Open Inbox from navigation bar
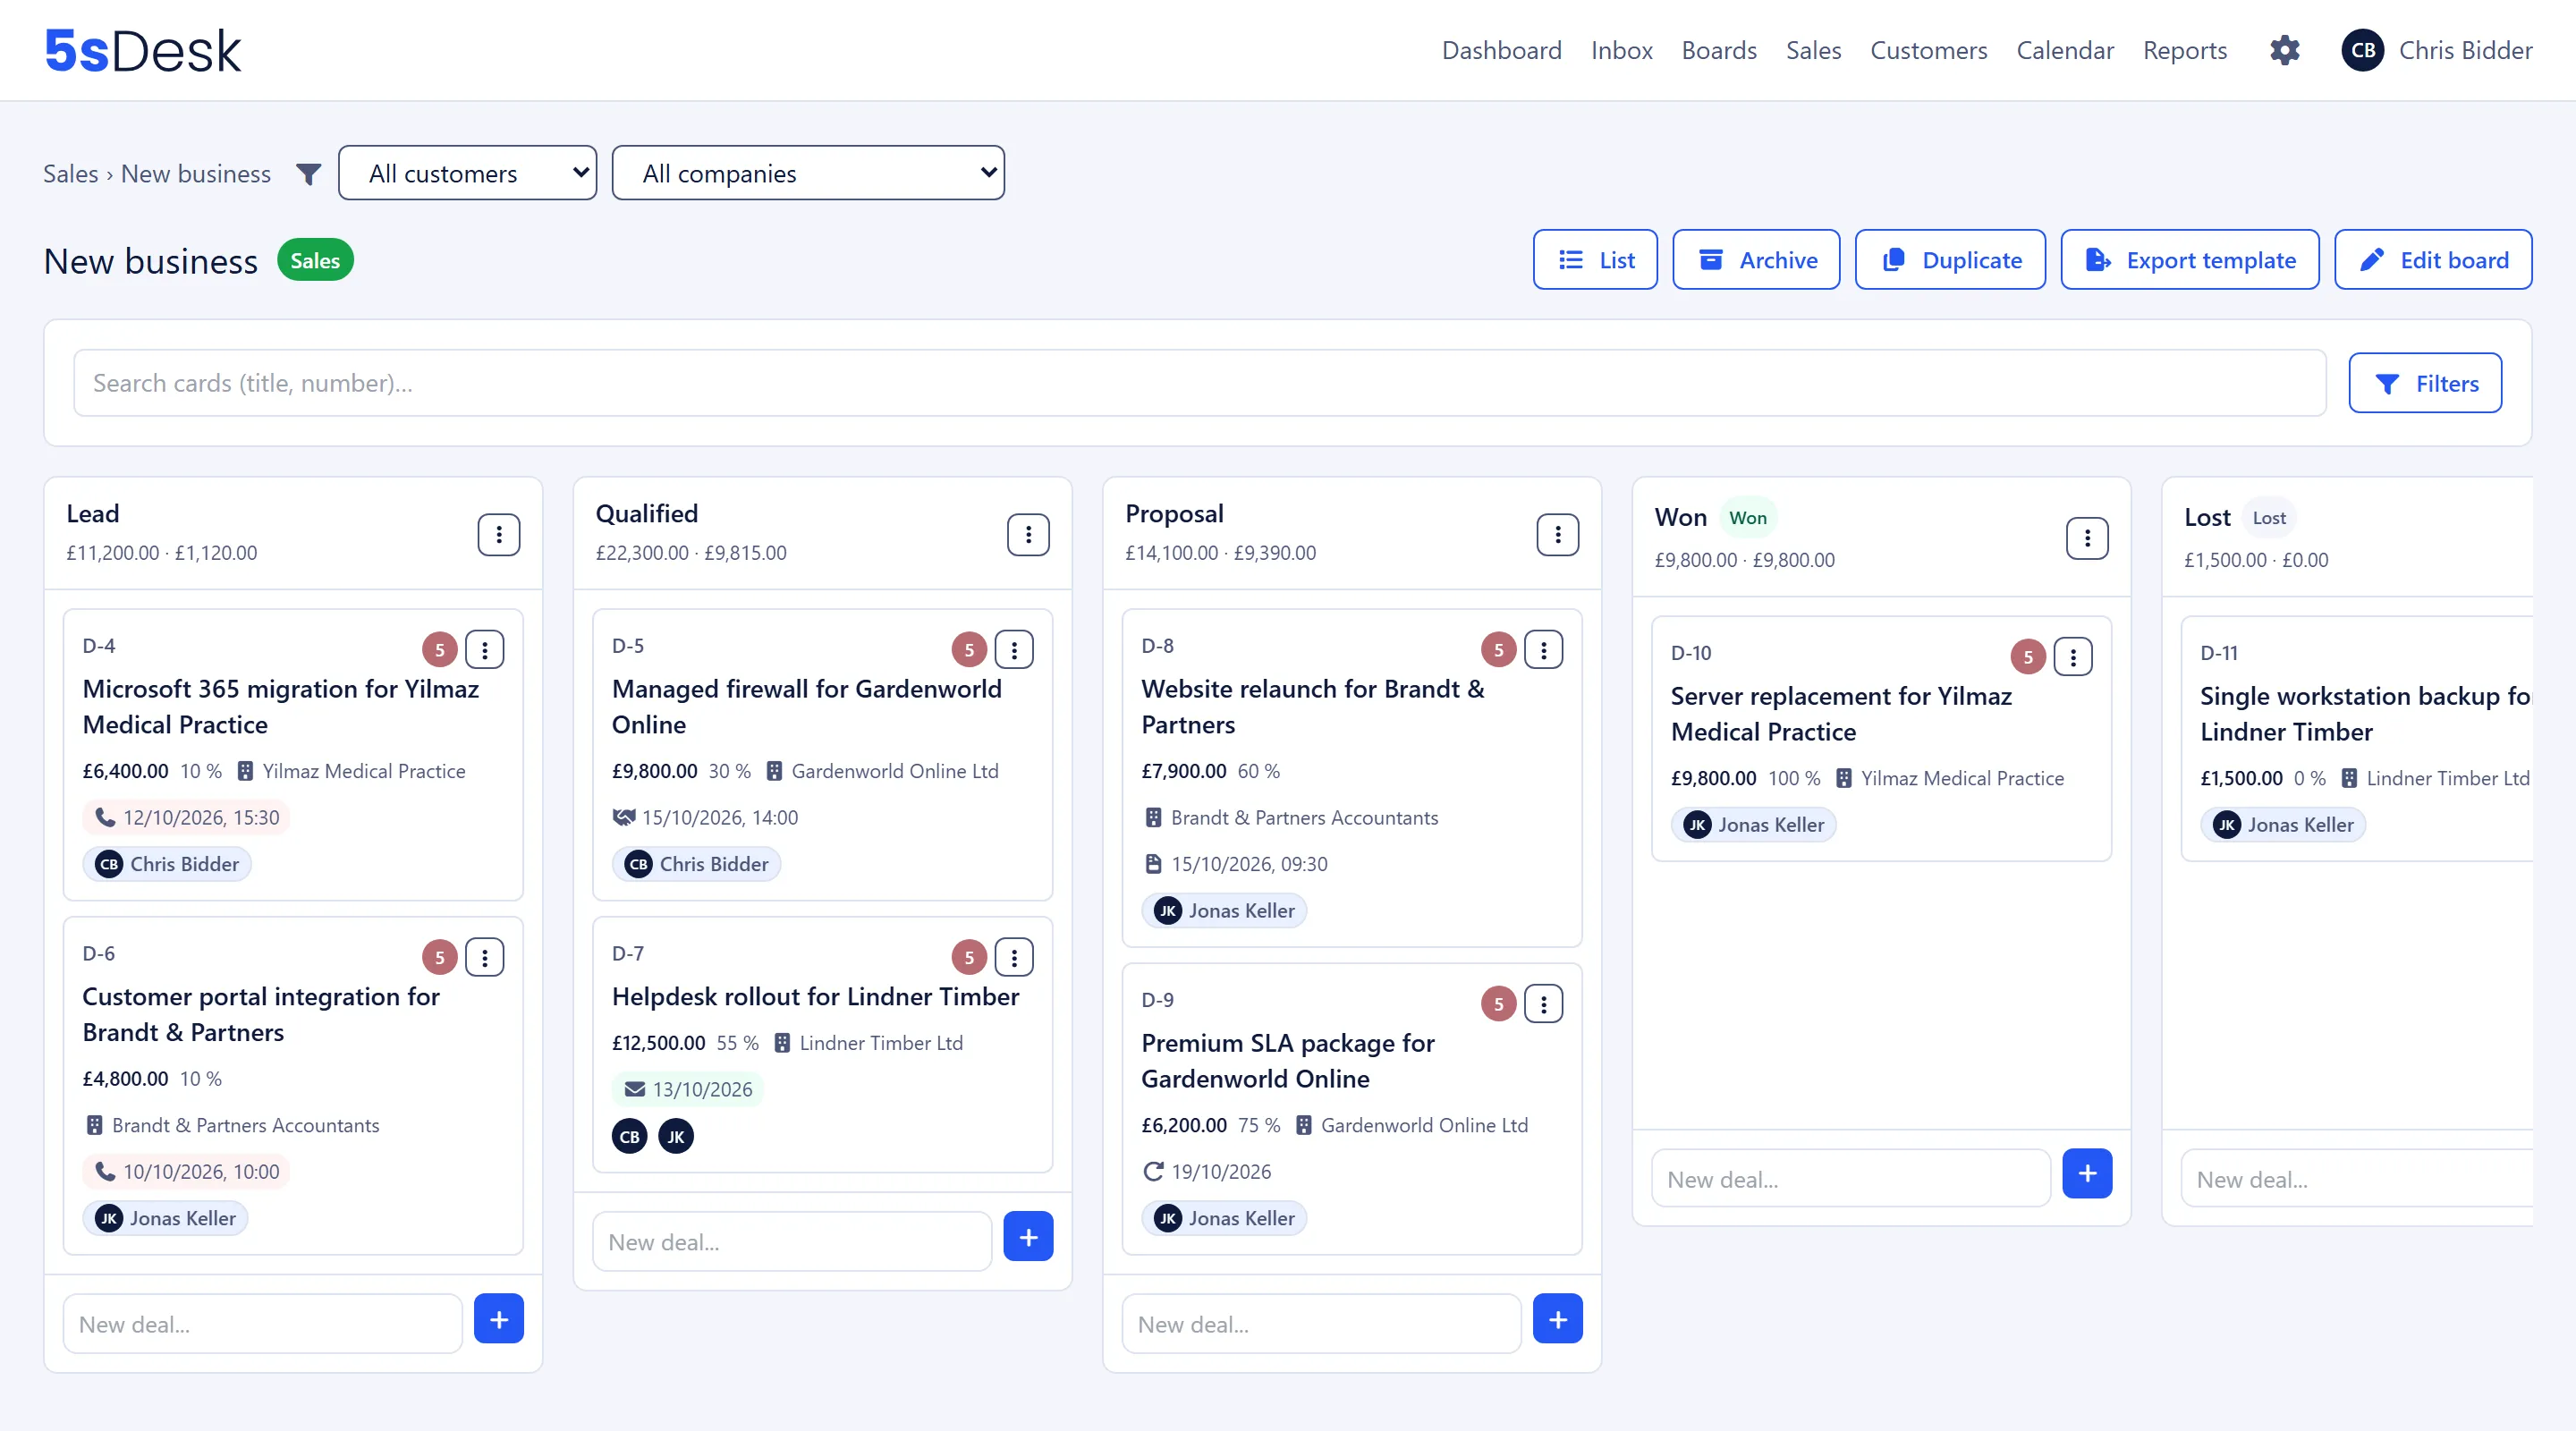This screenshot has width=2576, height=1431. (1621, 50)
